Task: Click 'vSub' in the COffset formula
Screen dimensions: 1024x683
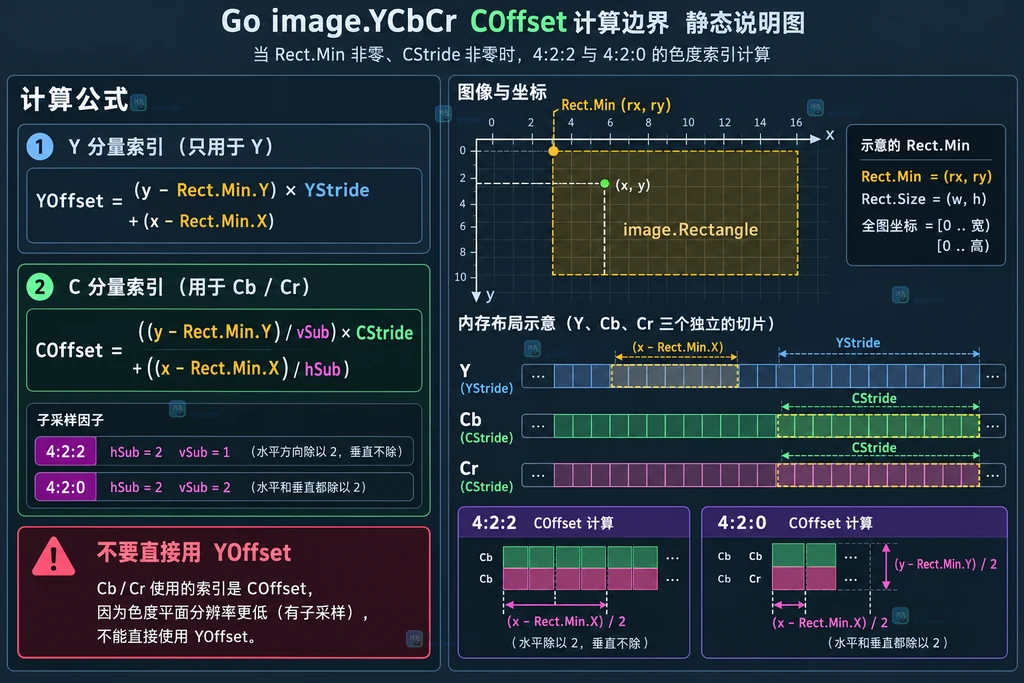Action: pyautogui.click(x=313, y=332)
